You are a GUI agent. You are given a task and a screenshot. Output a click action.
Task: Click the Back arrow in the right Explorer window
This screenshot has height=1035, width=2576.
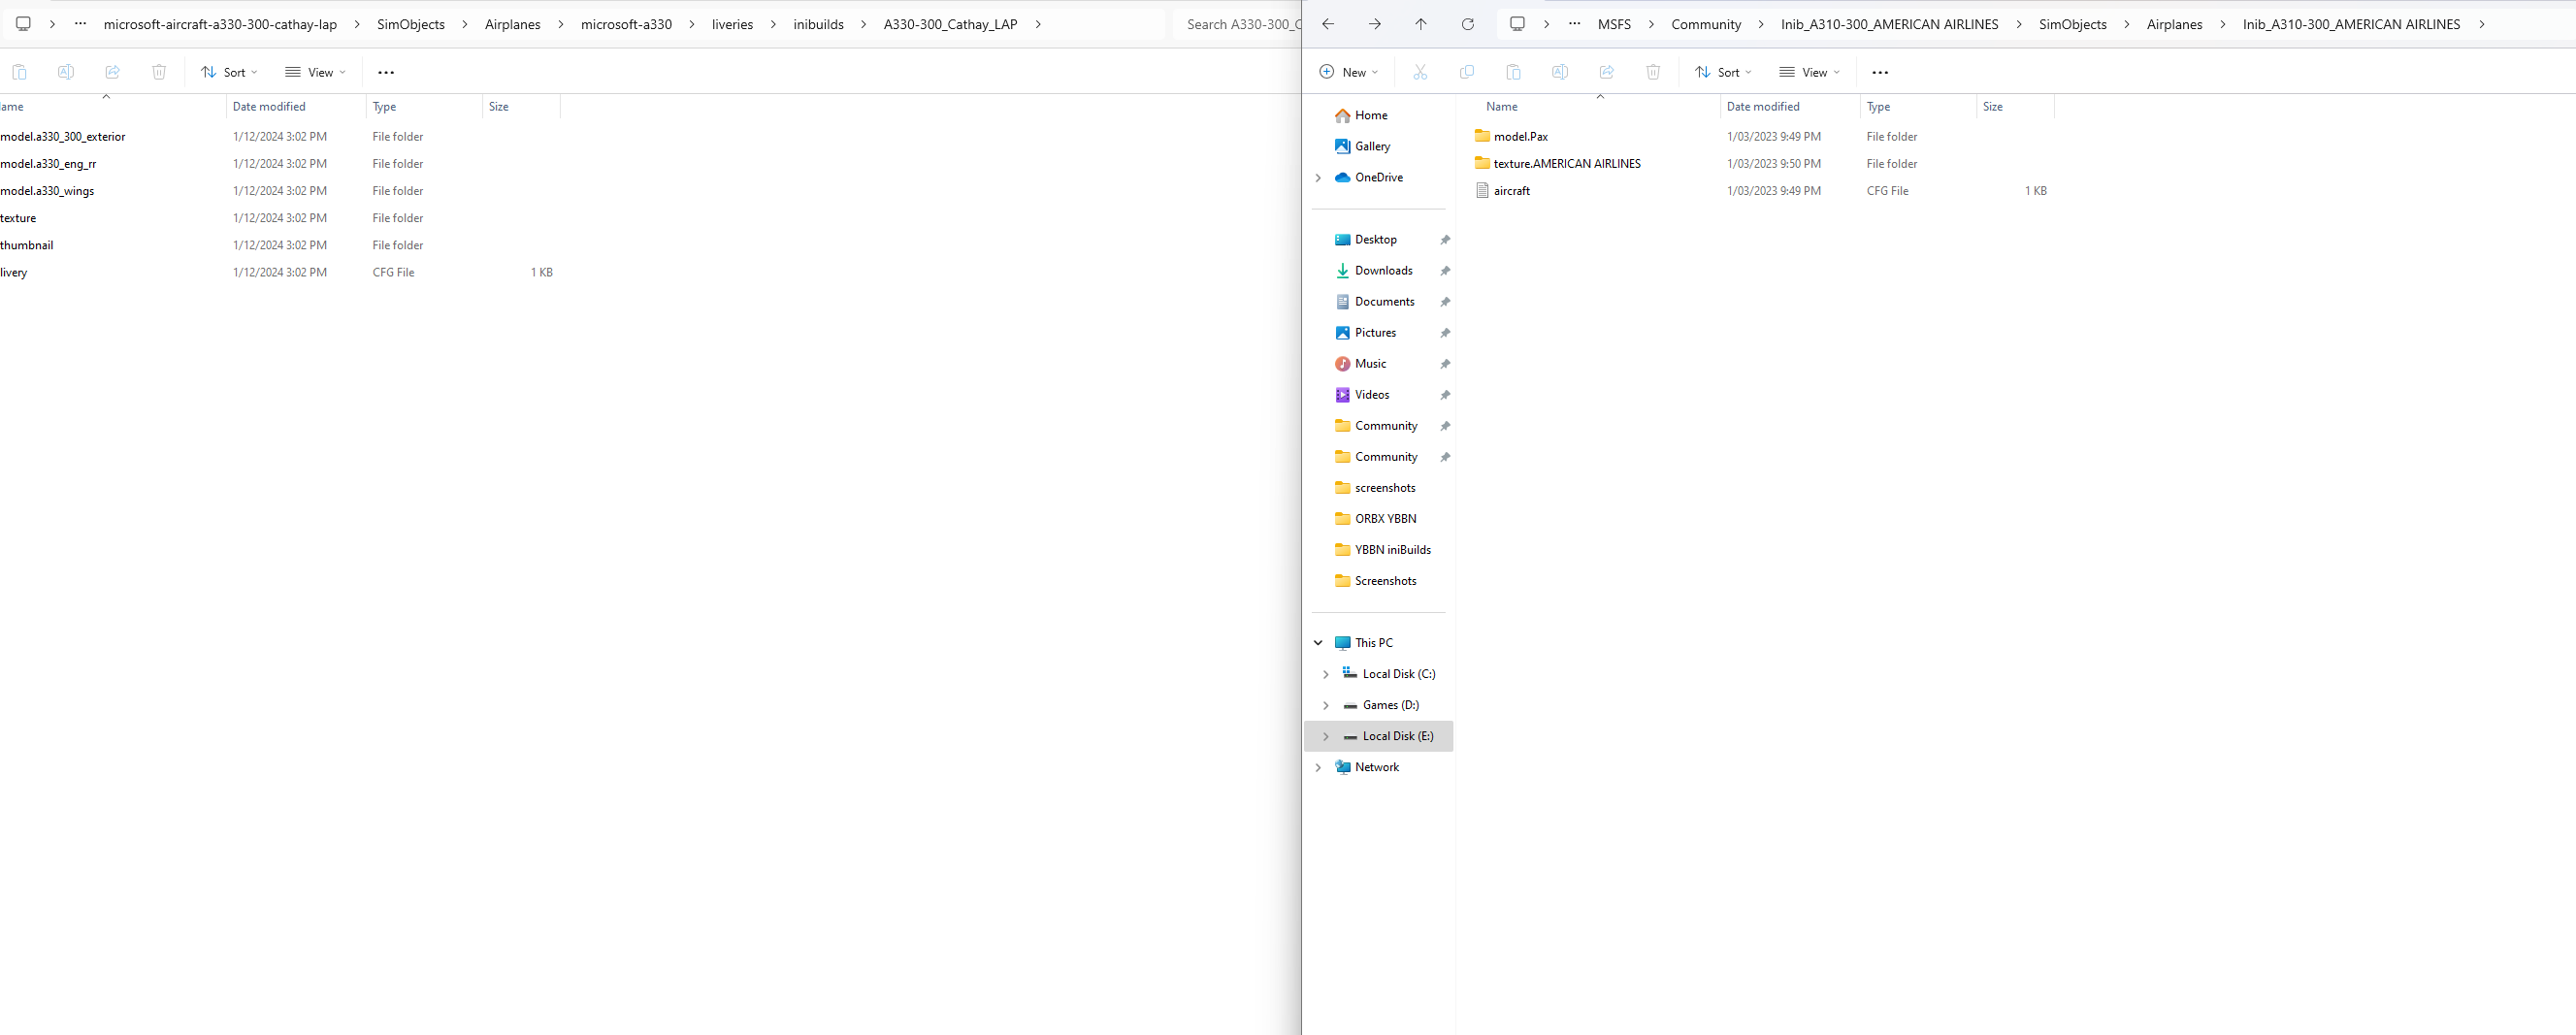click(x=1328, y=24)
